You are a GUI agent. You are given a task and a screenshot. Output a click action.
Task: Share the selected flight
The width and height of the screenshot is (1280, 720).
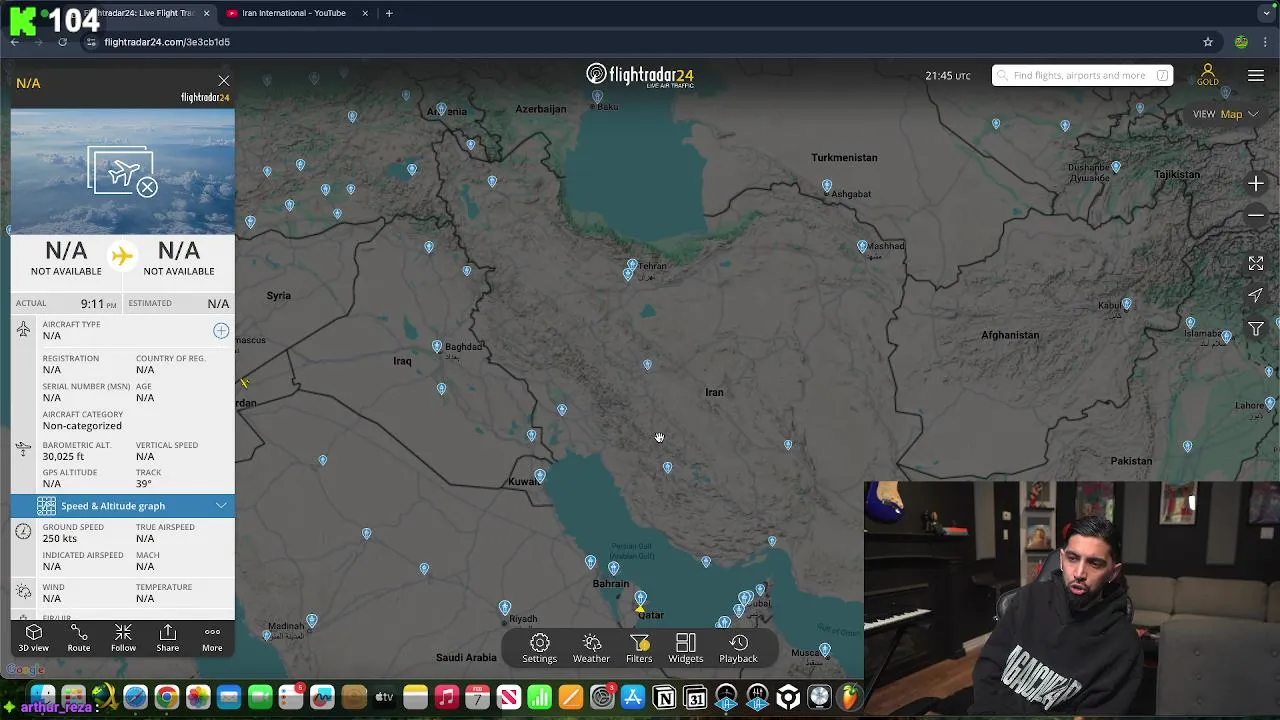tap(168, 638)
